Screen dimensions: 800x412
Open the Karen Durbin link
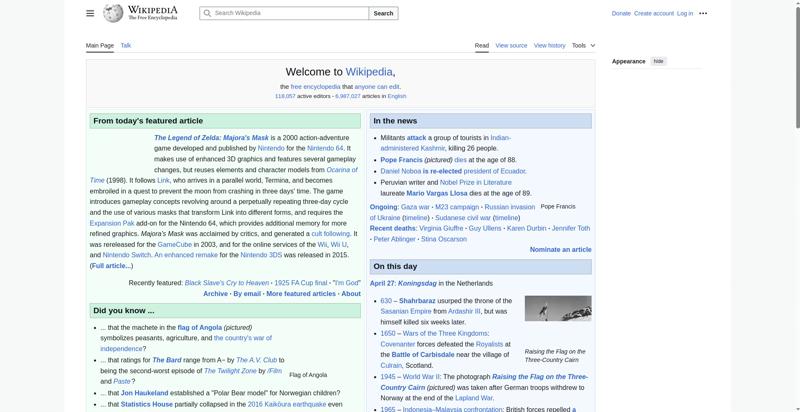click(527, 228)
